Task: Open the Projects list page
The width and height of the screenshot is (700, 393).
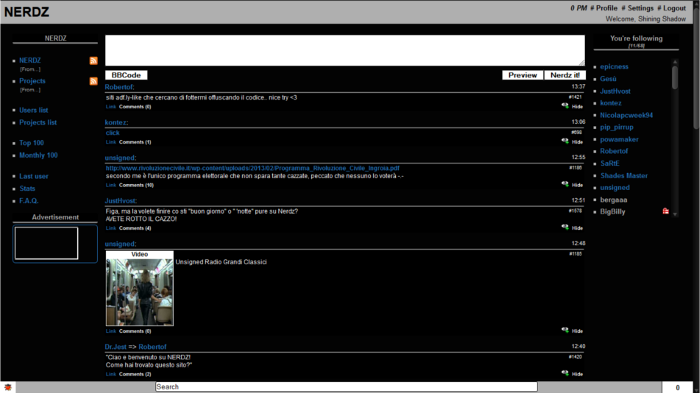Action: (38, 122)
